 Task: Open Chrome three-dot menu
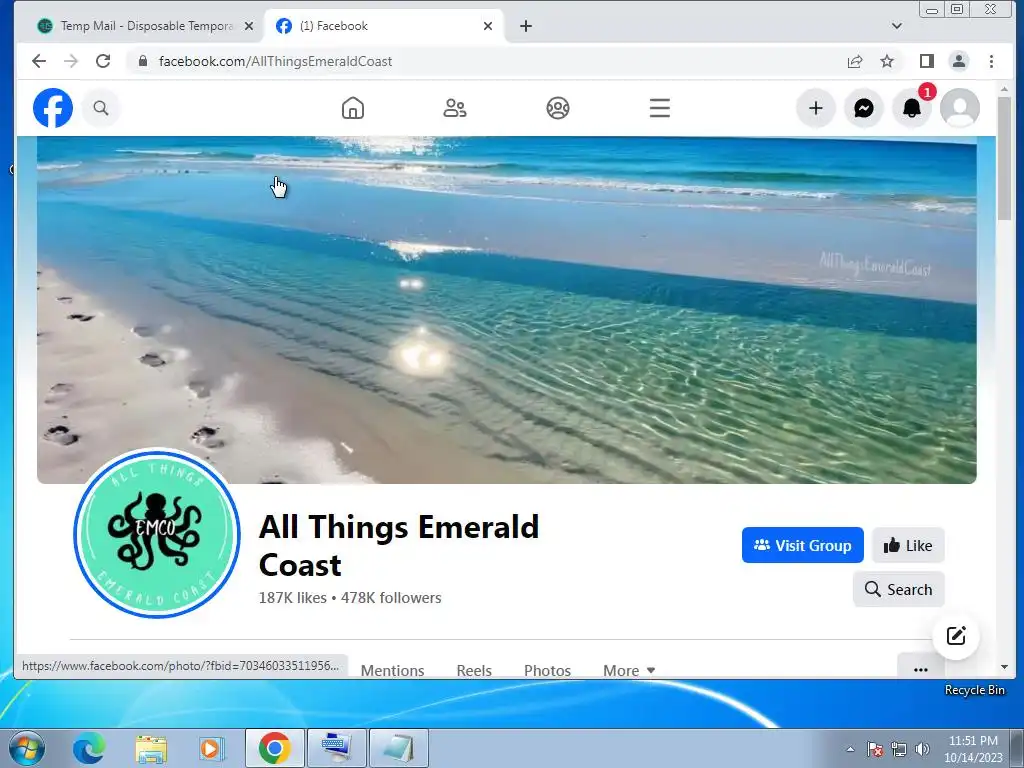point(991,61)
